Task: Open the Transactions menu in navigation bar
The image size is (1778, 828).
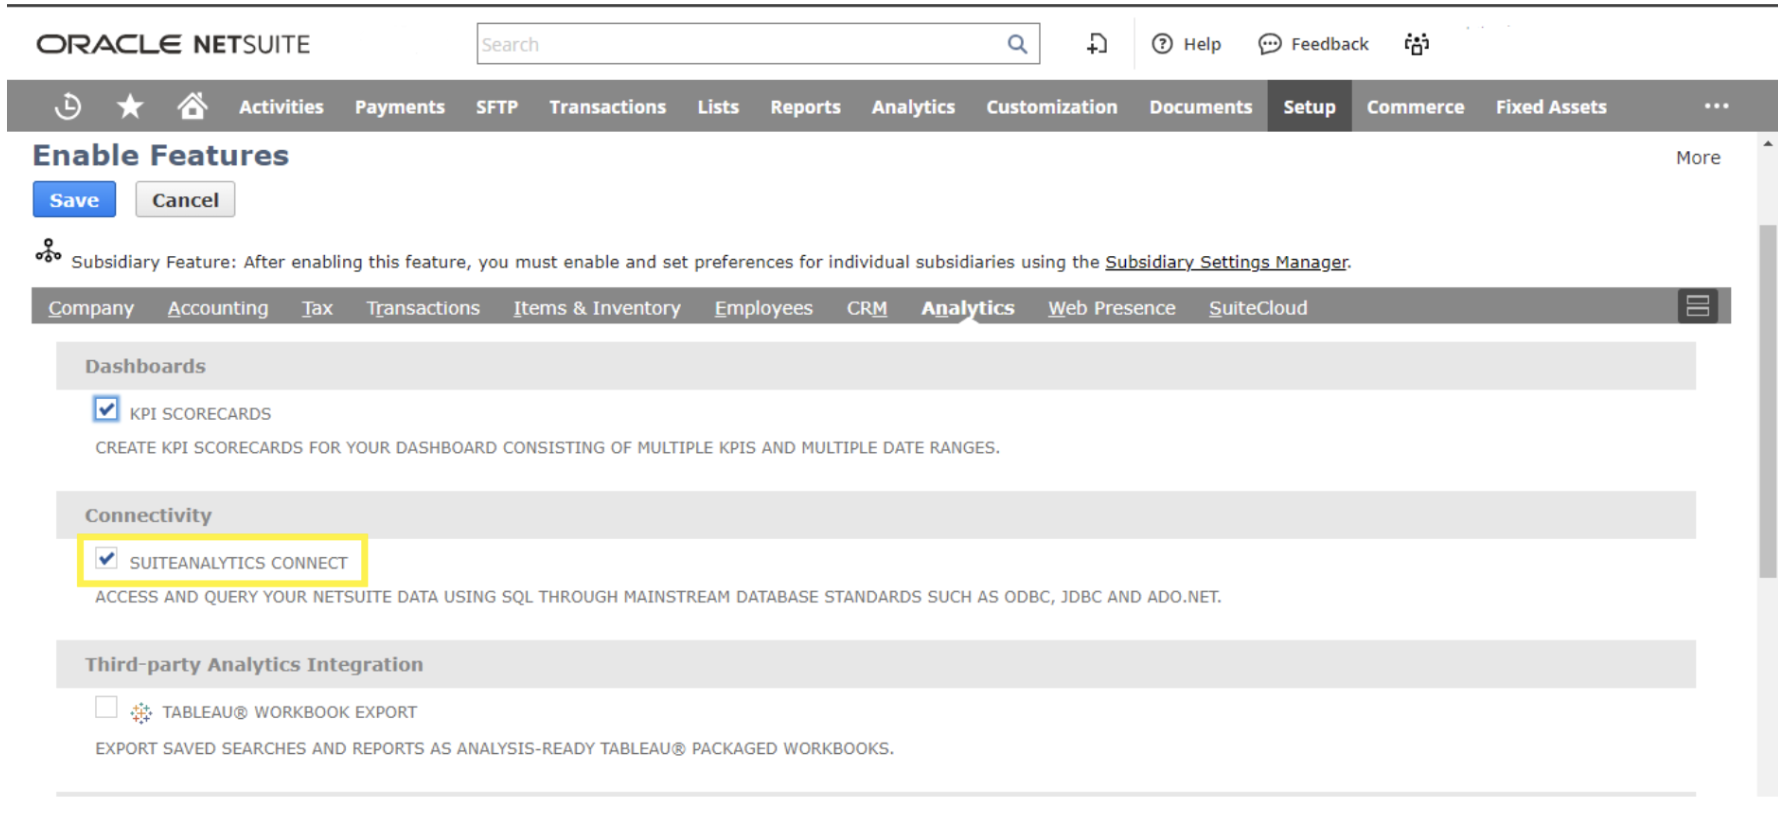Action: pyautogui.click(x=607, y=106)
